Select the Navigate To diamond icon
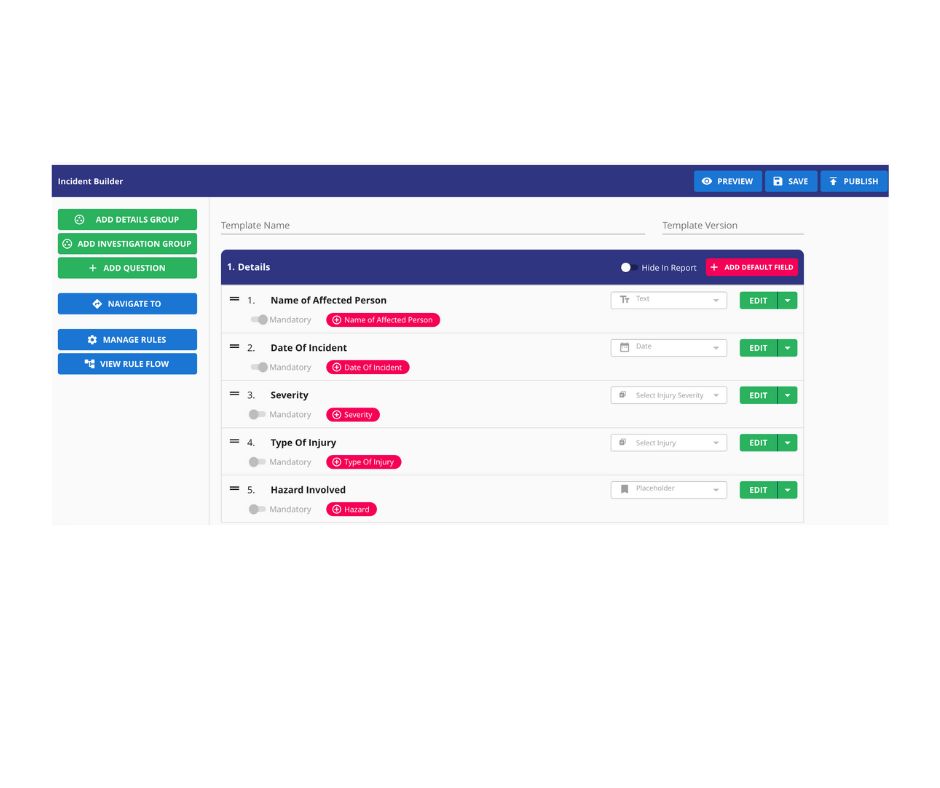 click(x=97, y=304)
